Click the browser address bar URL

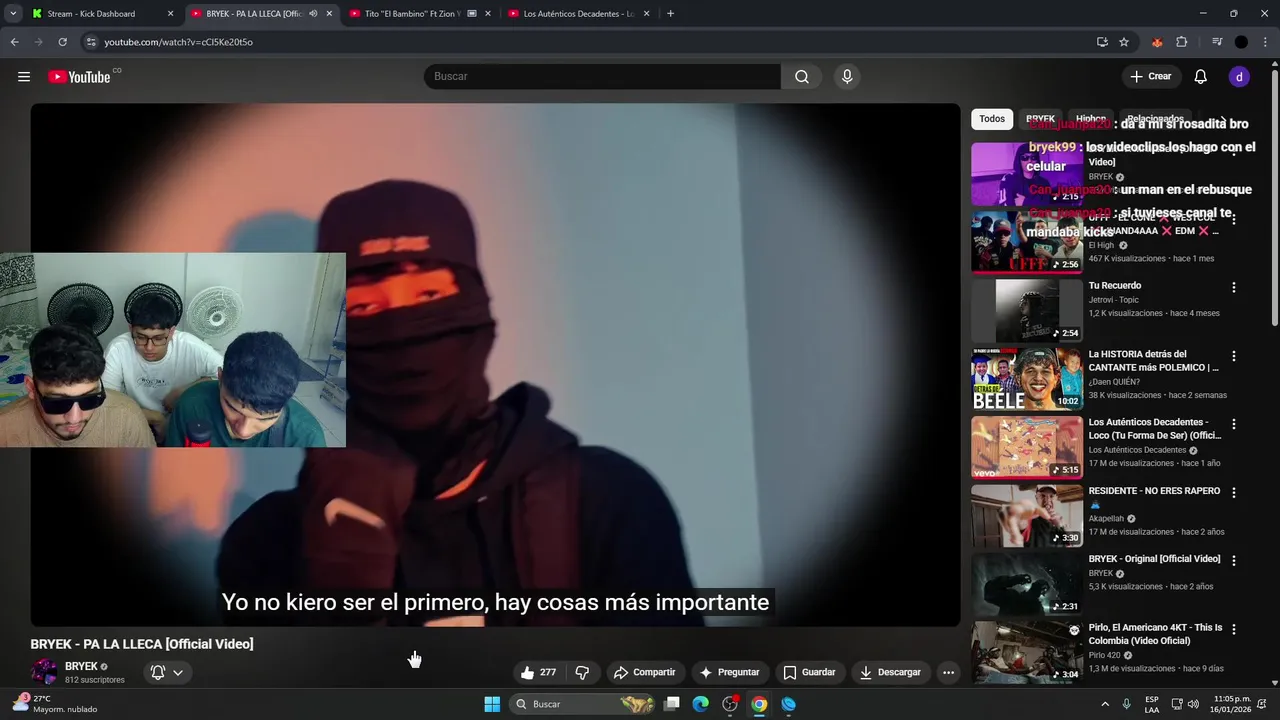[x=179, y=42]
